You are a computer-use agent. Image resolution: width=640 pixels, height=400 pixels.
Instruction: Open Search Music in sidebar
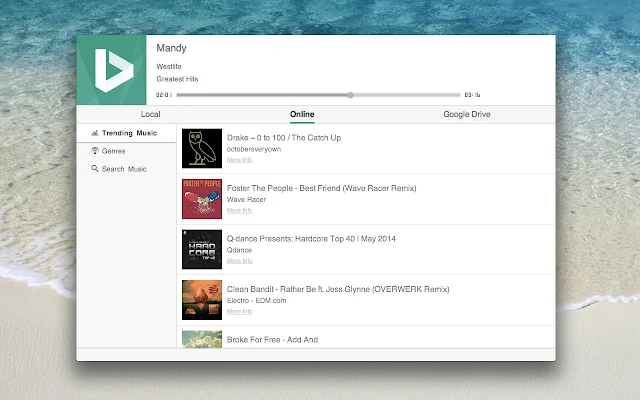(x=126, y=169)
